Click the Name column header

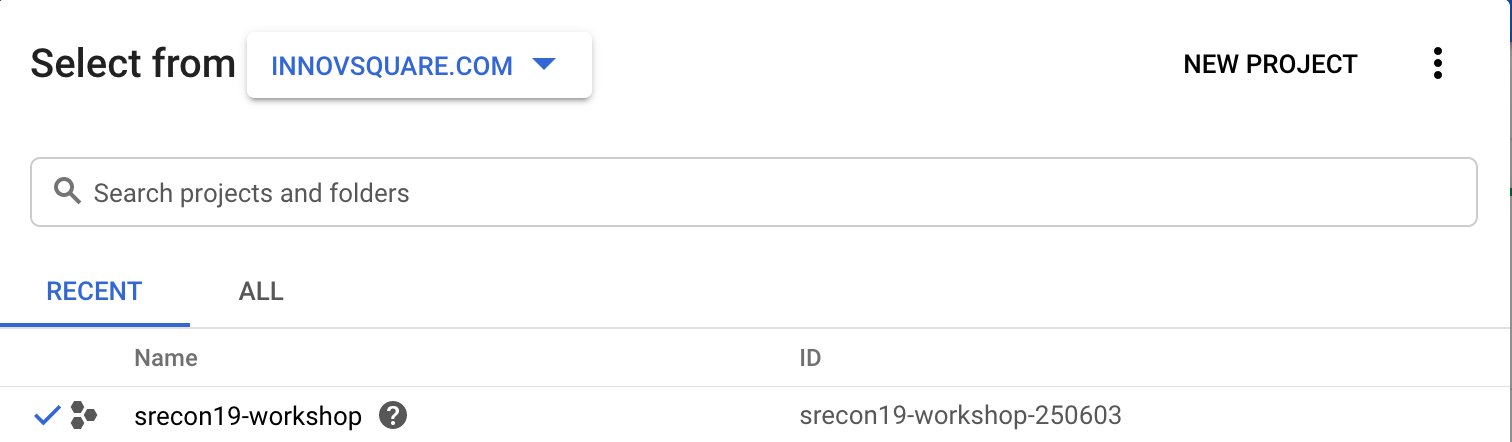[x=166, y=357]
